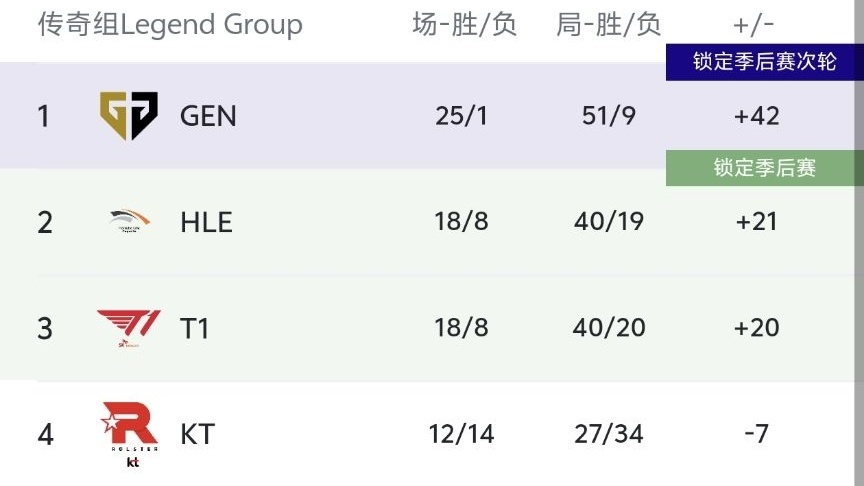Click the +/- column header

[753, 25]
